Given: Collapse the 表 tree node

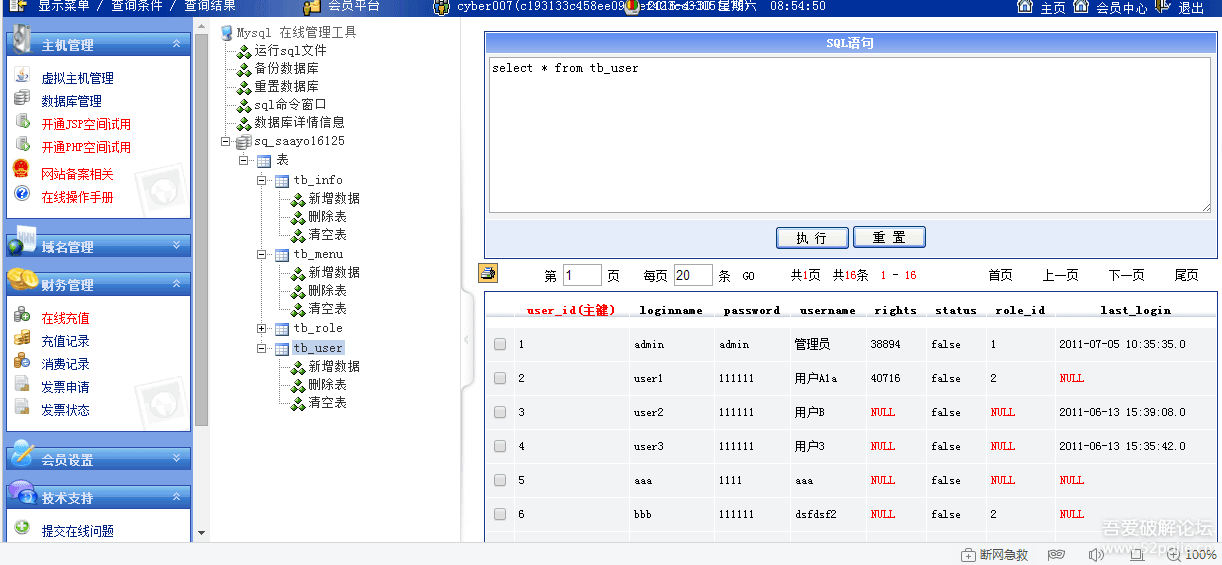Looking at the screenshot, I should pyautogui.click(x=243, y=160).
